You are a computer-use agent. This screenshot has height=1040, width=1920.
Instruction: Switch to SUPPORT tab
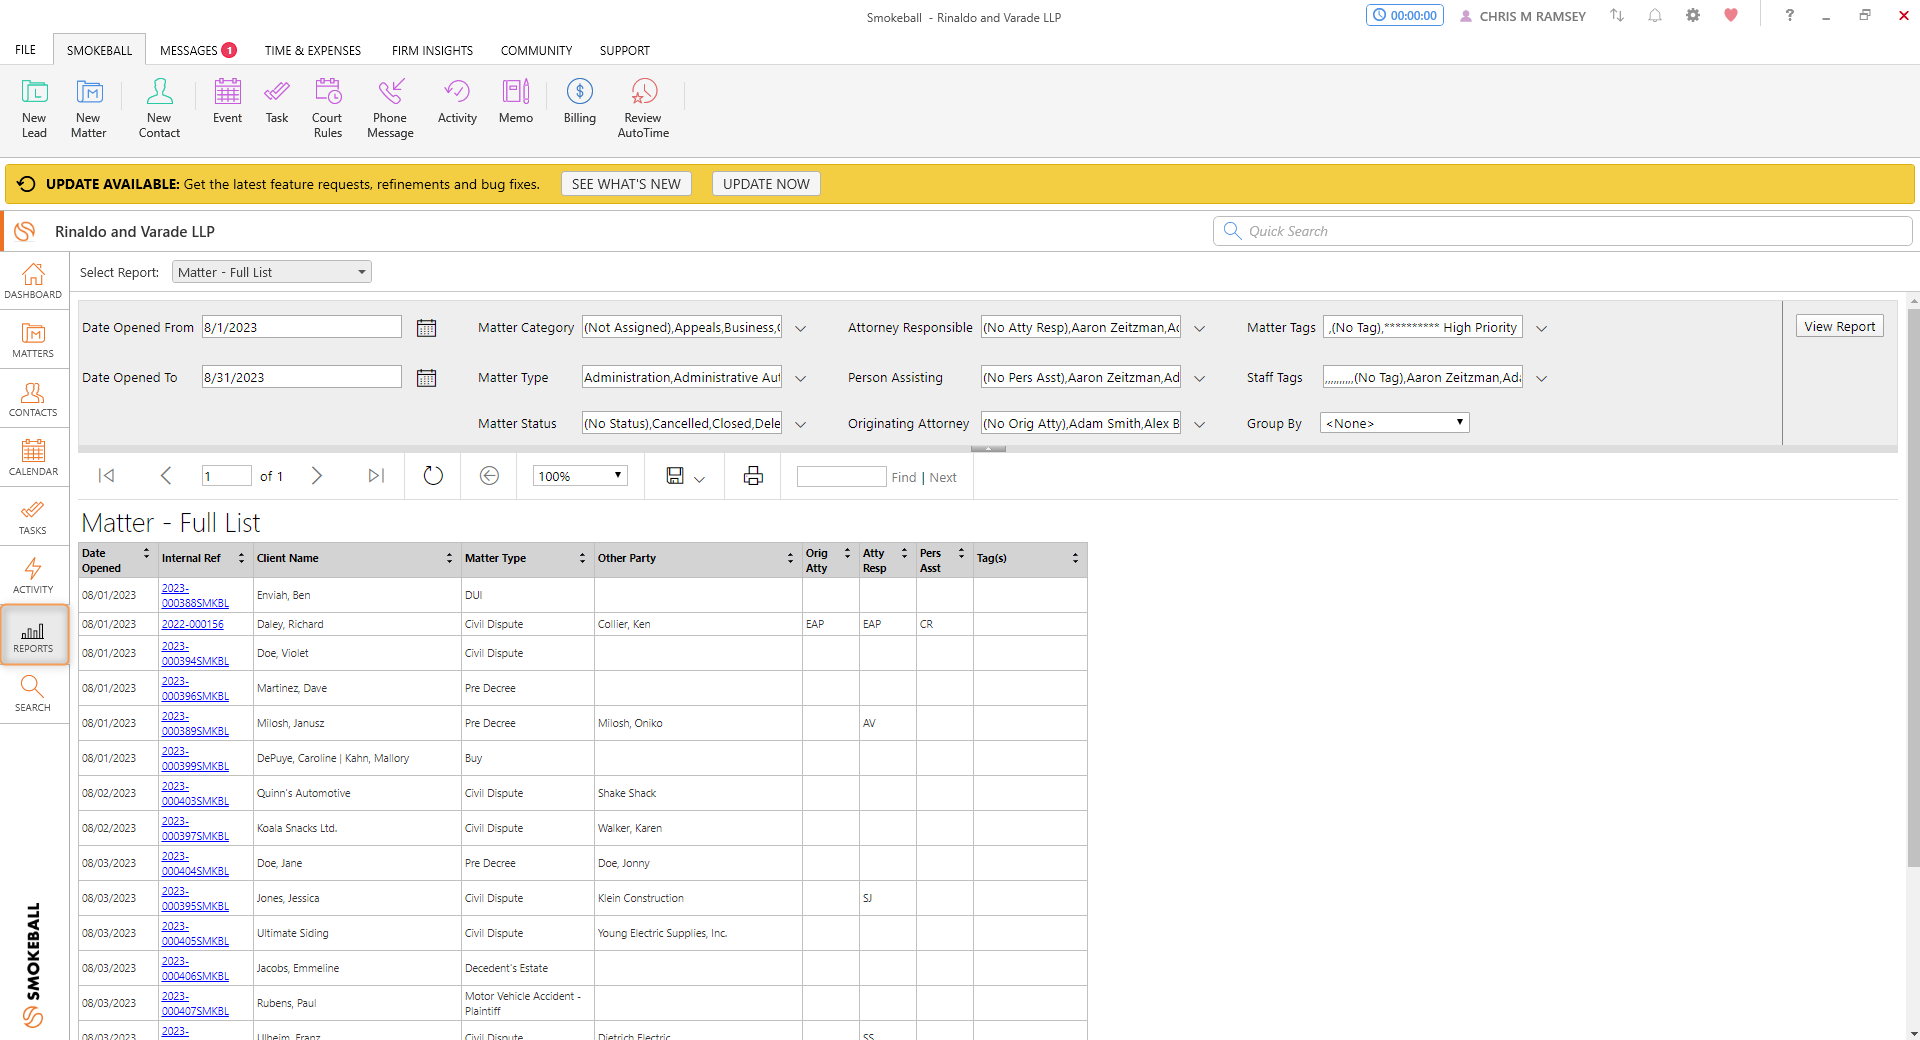point(624,50)
